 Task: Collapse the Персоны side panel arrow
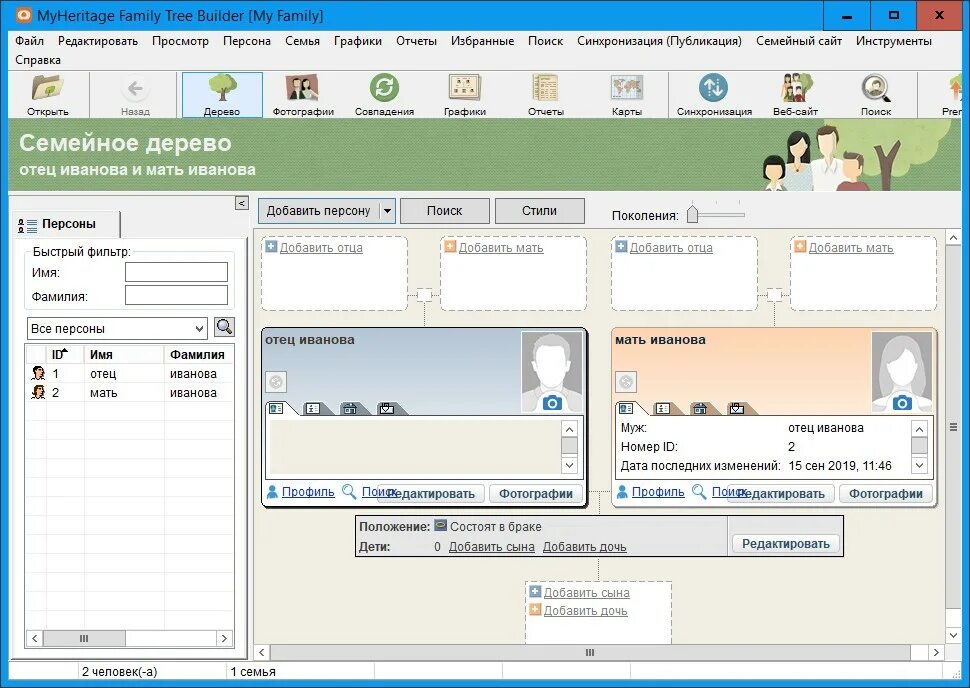tap(242, 203)
